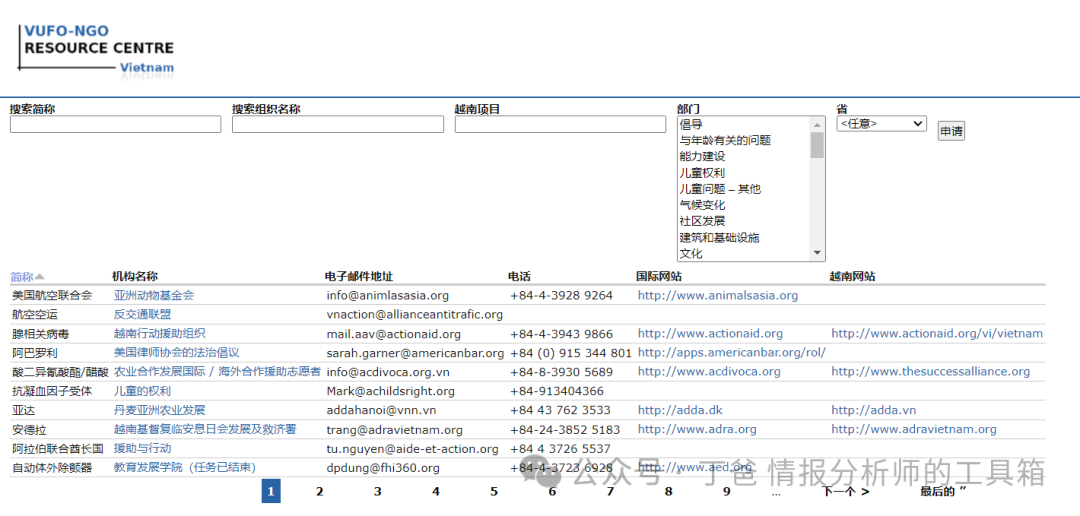
Task: Click email info@animlasasia.org
Action: (388, 296)
